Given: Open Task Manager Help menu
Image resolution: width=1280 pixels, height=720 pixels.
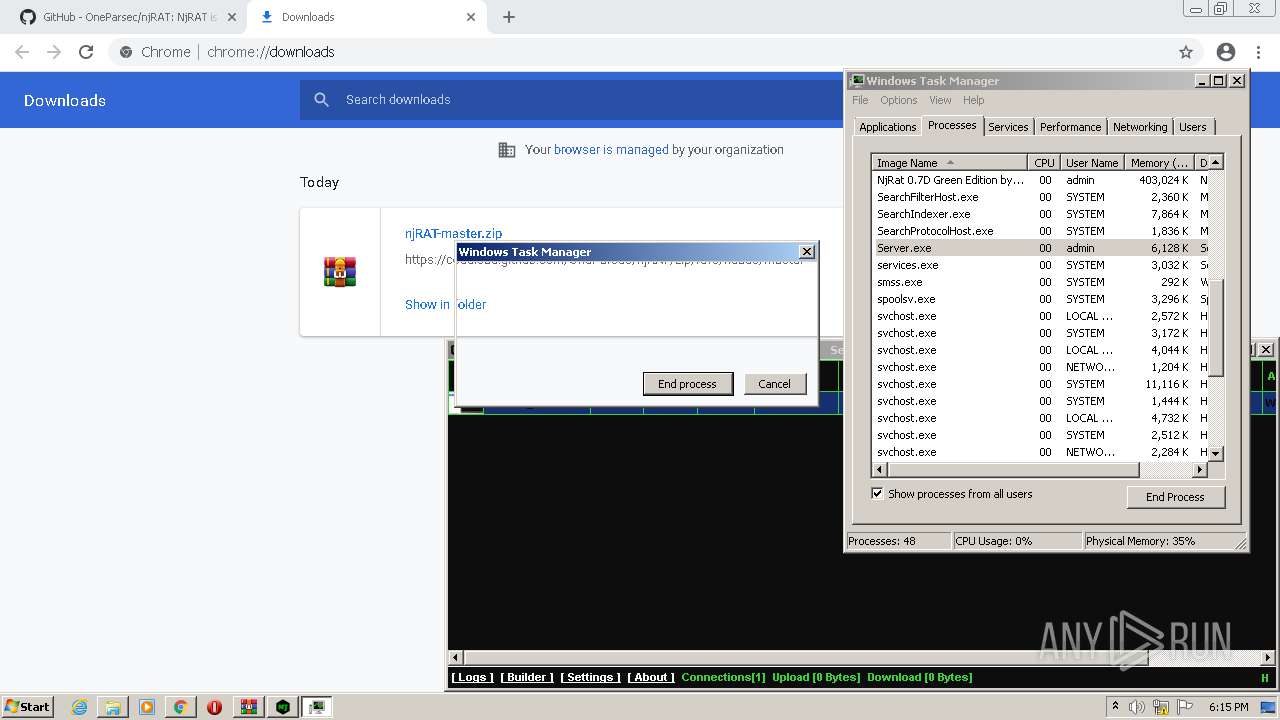Looking at the screenshot, I should coord(974,100).
